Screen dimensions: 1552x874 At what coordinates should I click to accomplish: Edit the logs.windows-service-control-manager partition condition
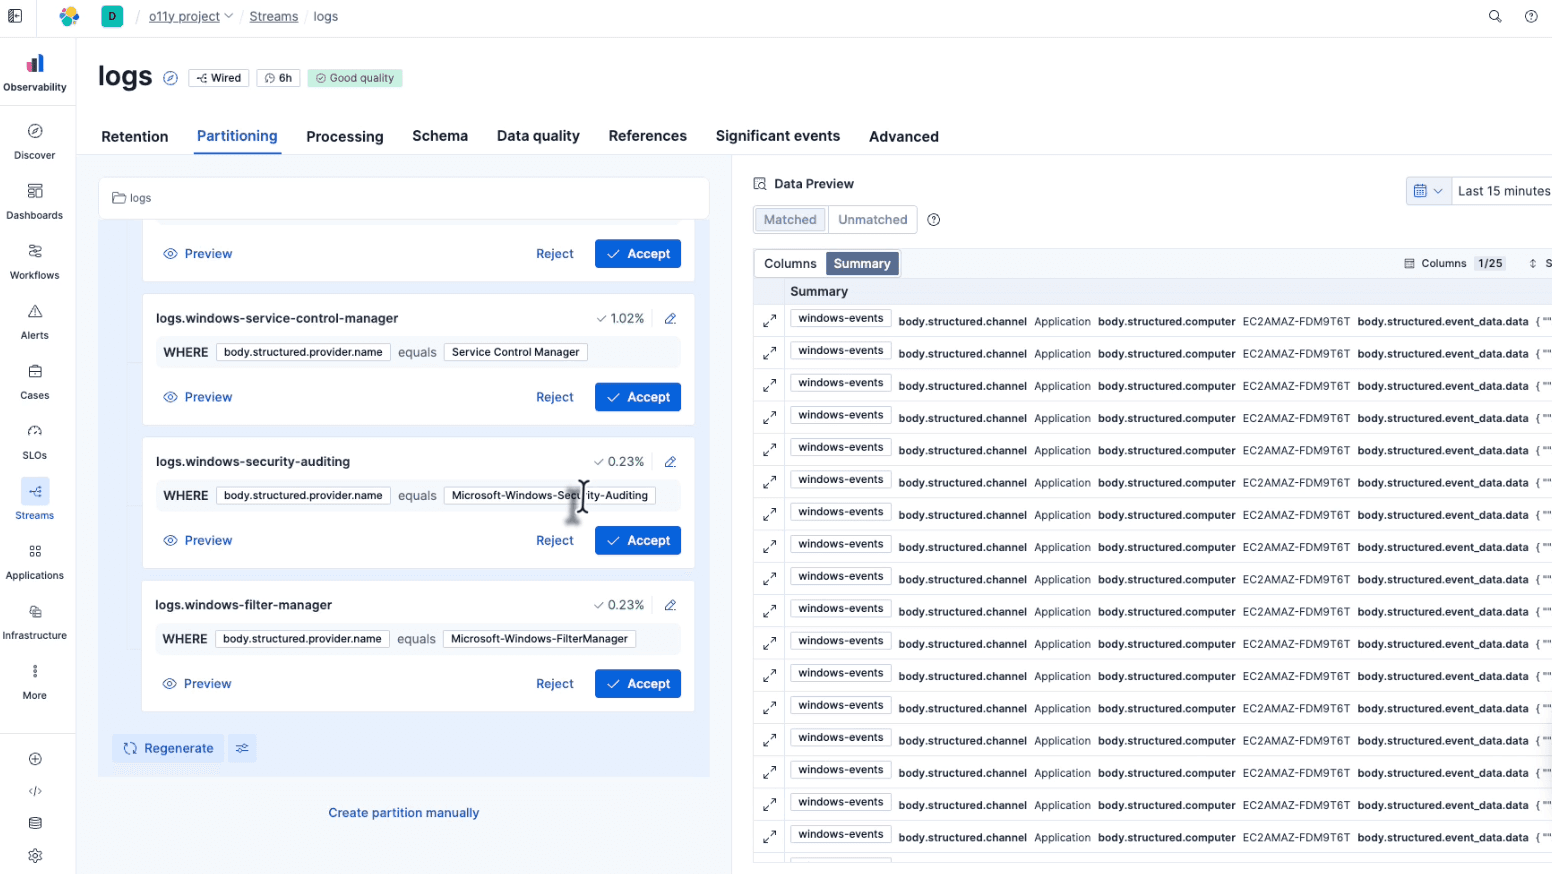(x=670, y=318)
